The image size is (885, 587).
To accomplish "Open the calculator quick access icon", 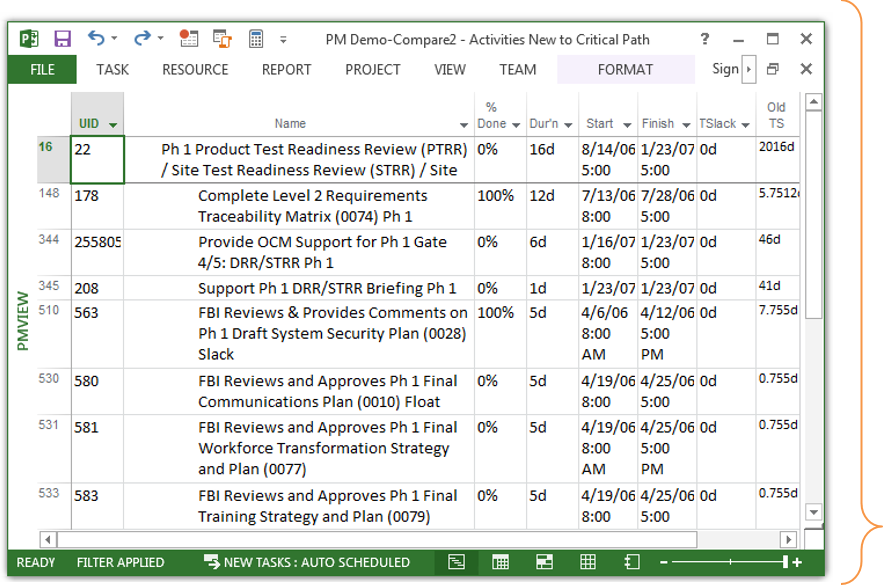I will tap(256, 38).
